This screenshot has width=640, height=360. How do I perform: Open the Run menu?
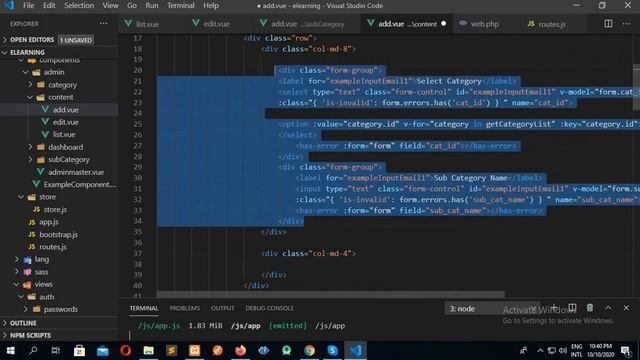tap(152, 6)
